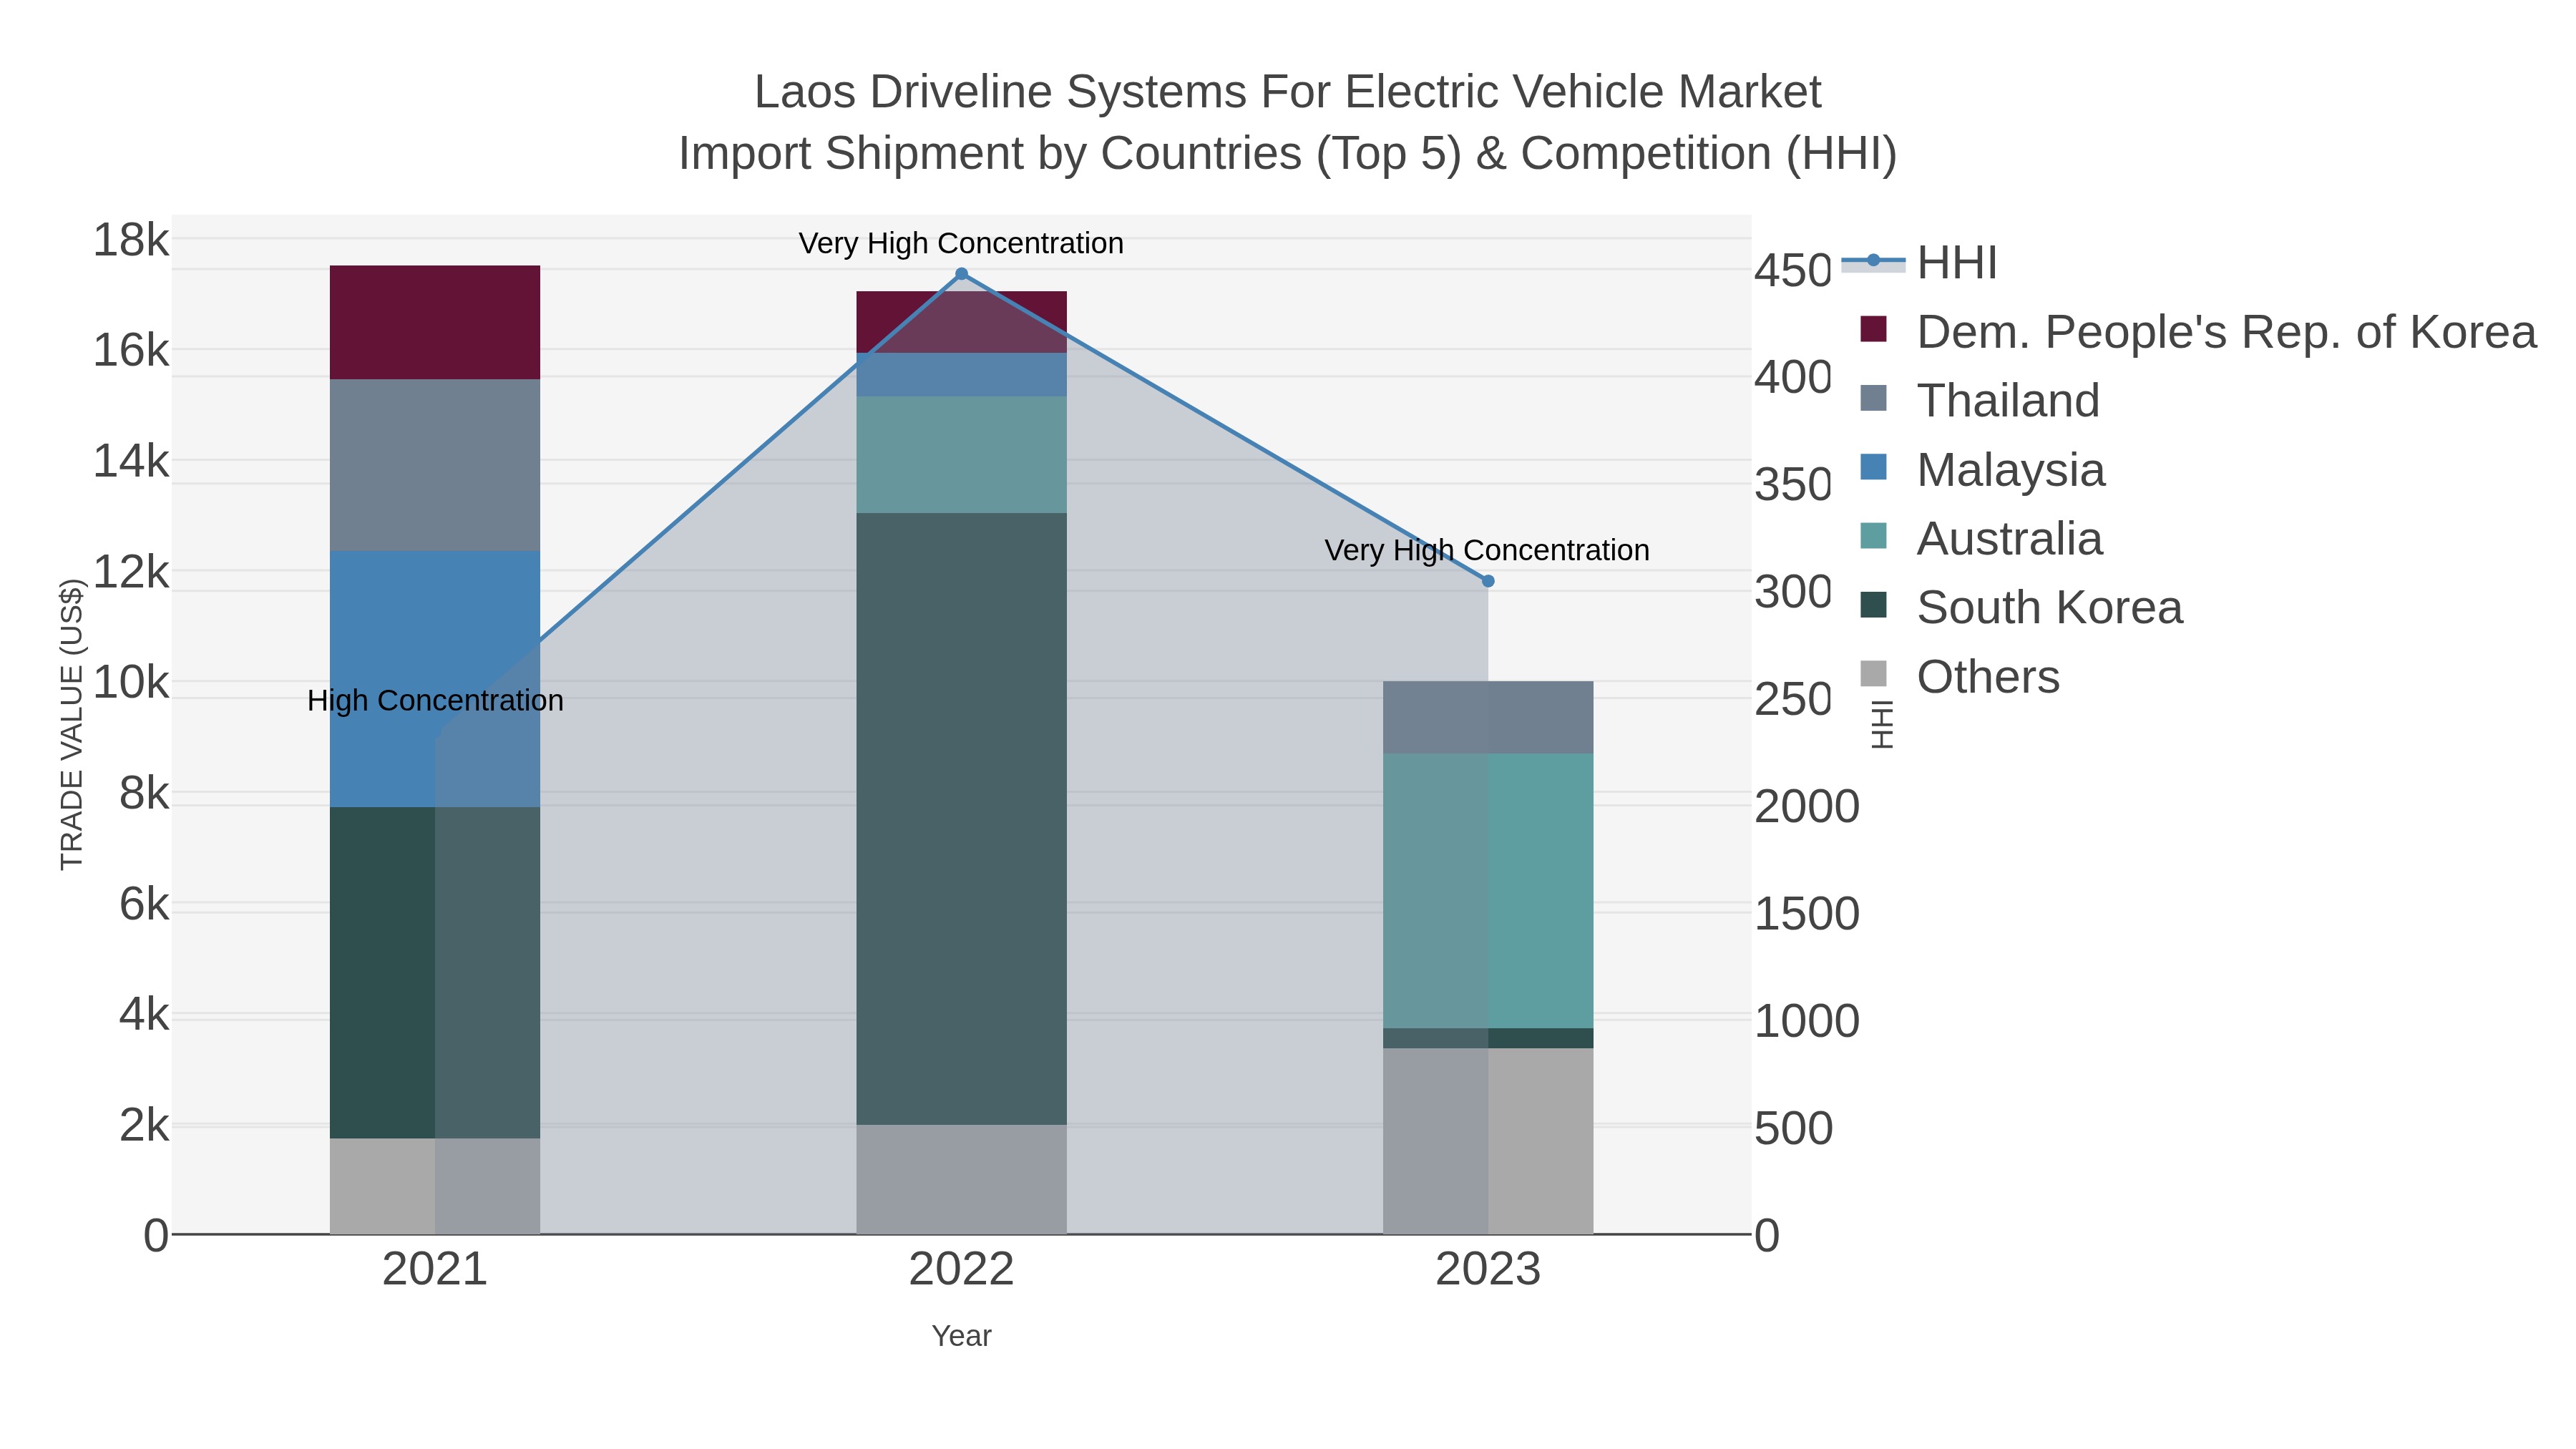
Task: Select the 2023 Australia bar segment
Action: click(1487, 891)
